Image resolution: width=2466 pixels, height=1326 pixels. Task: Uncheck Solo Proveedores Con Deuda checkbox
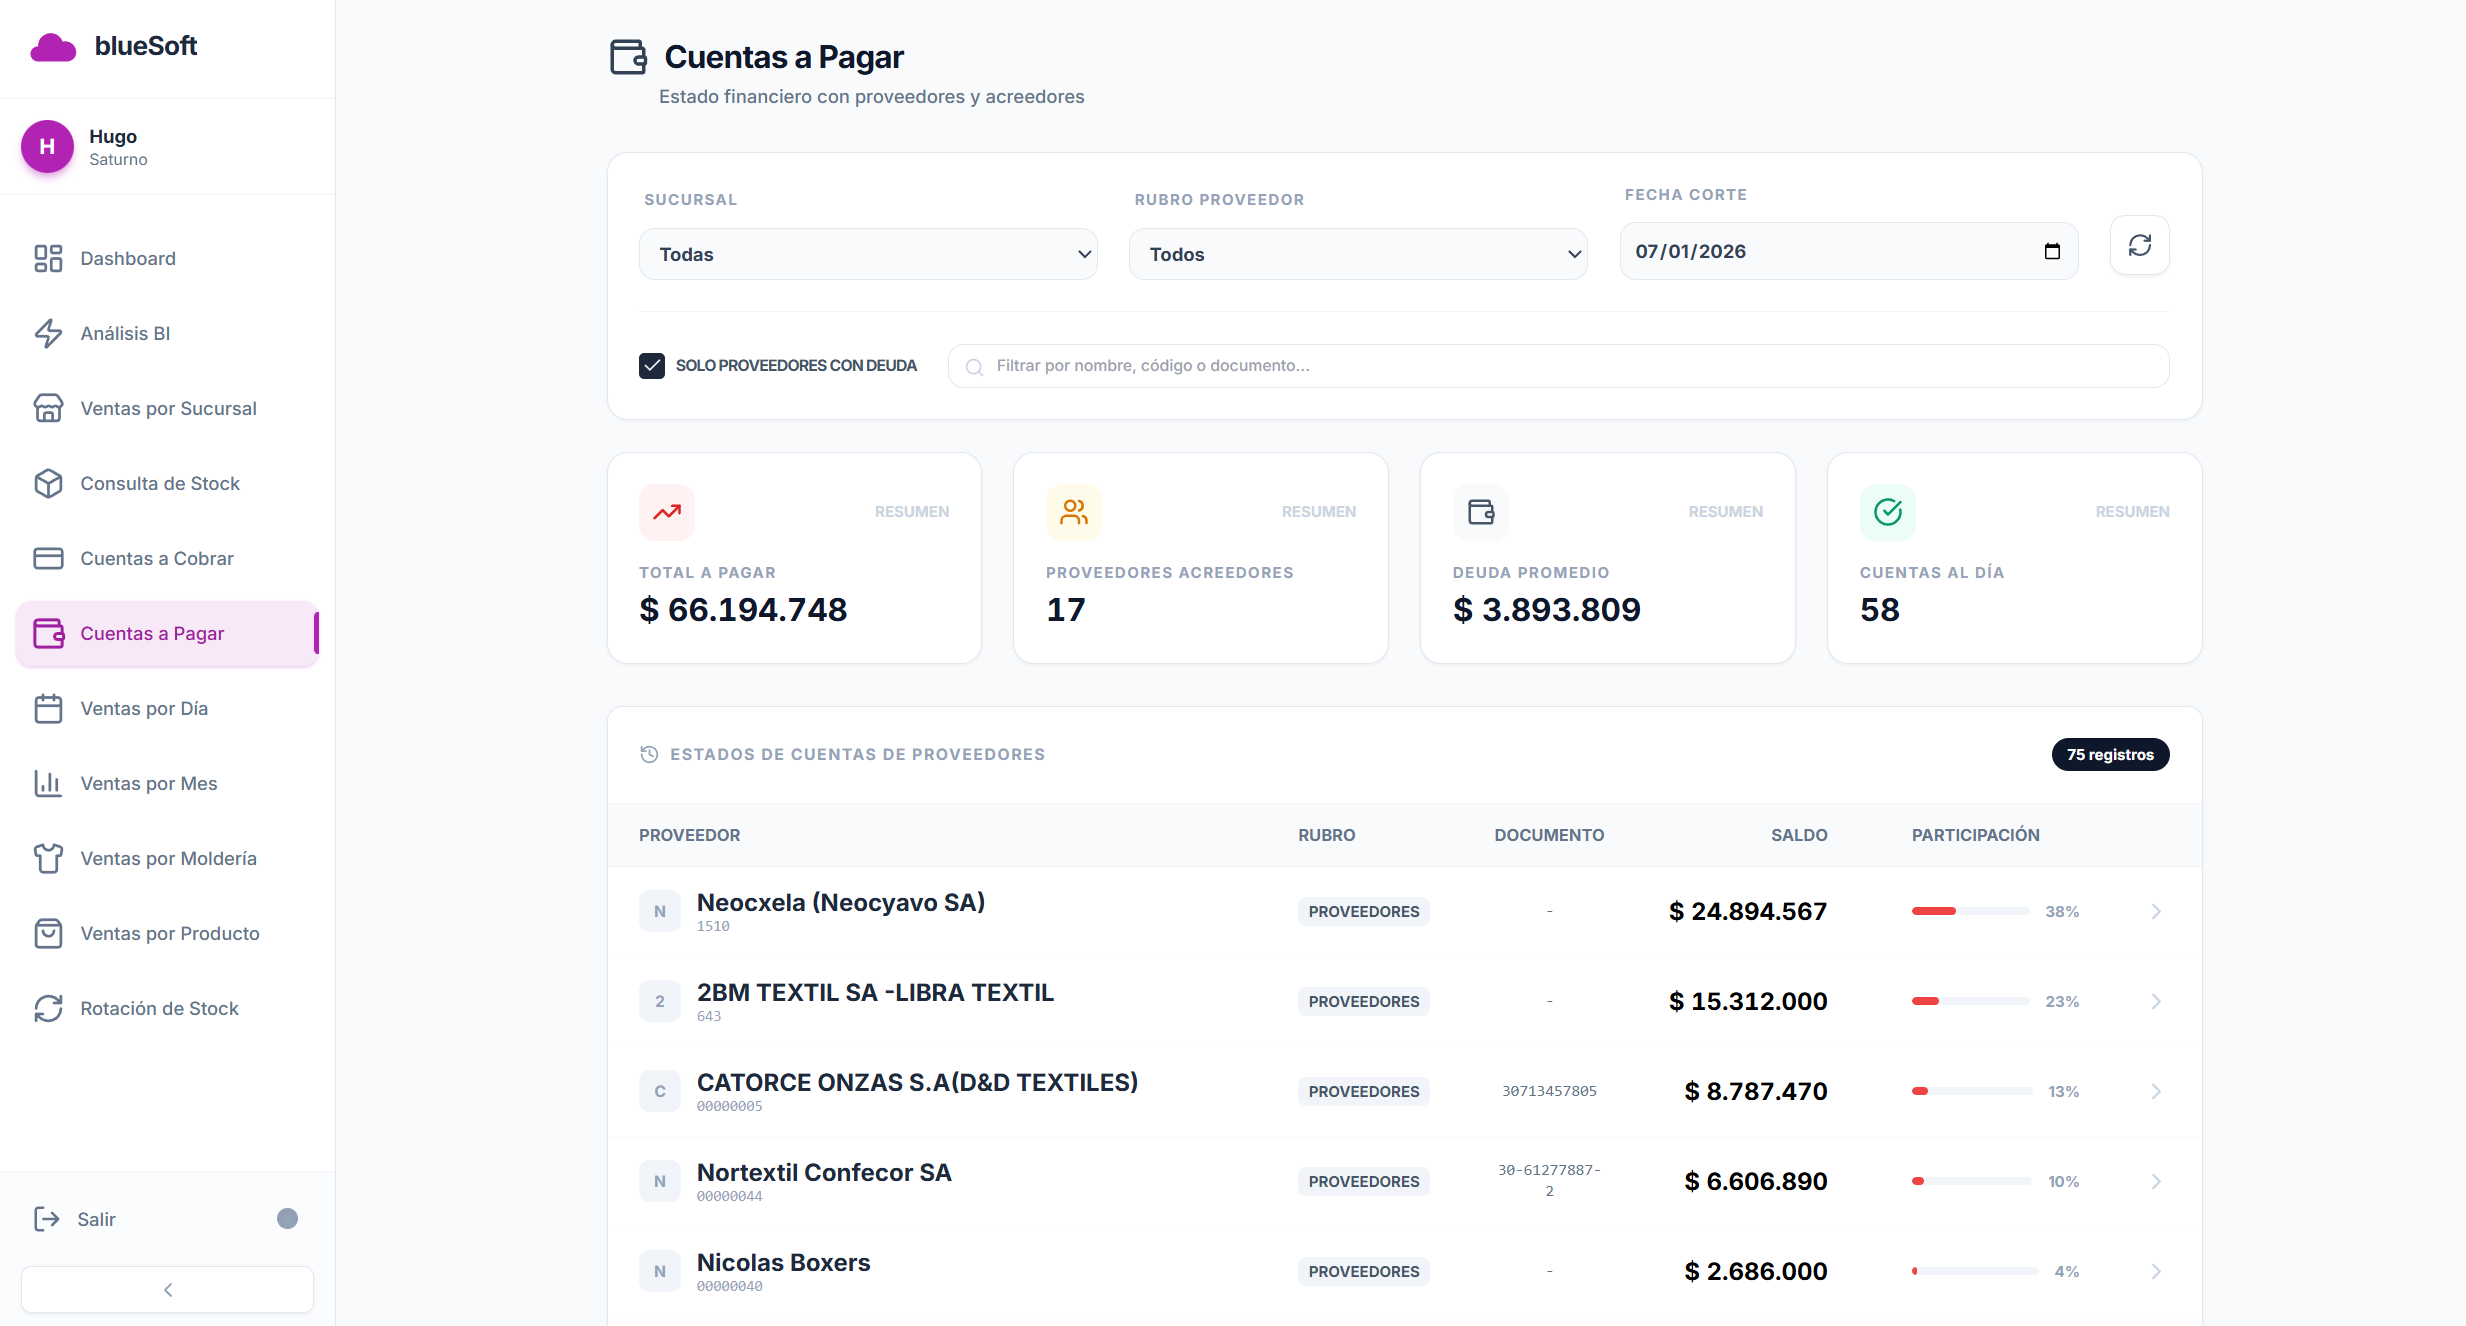point(652,365)
